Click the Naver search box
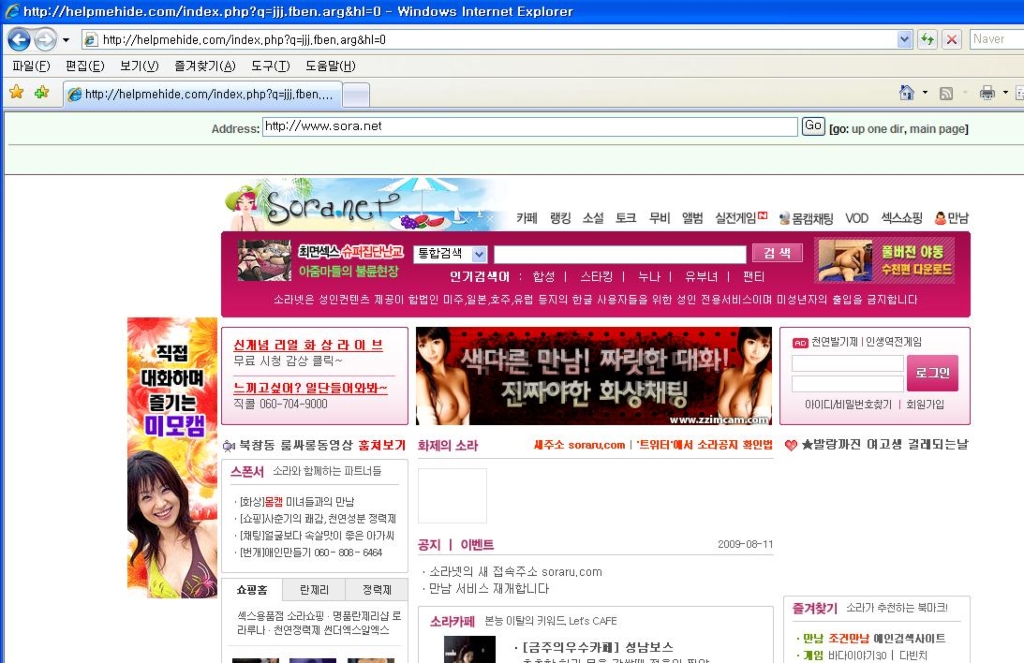Screen dimensions: 1024x663 997,39
